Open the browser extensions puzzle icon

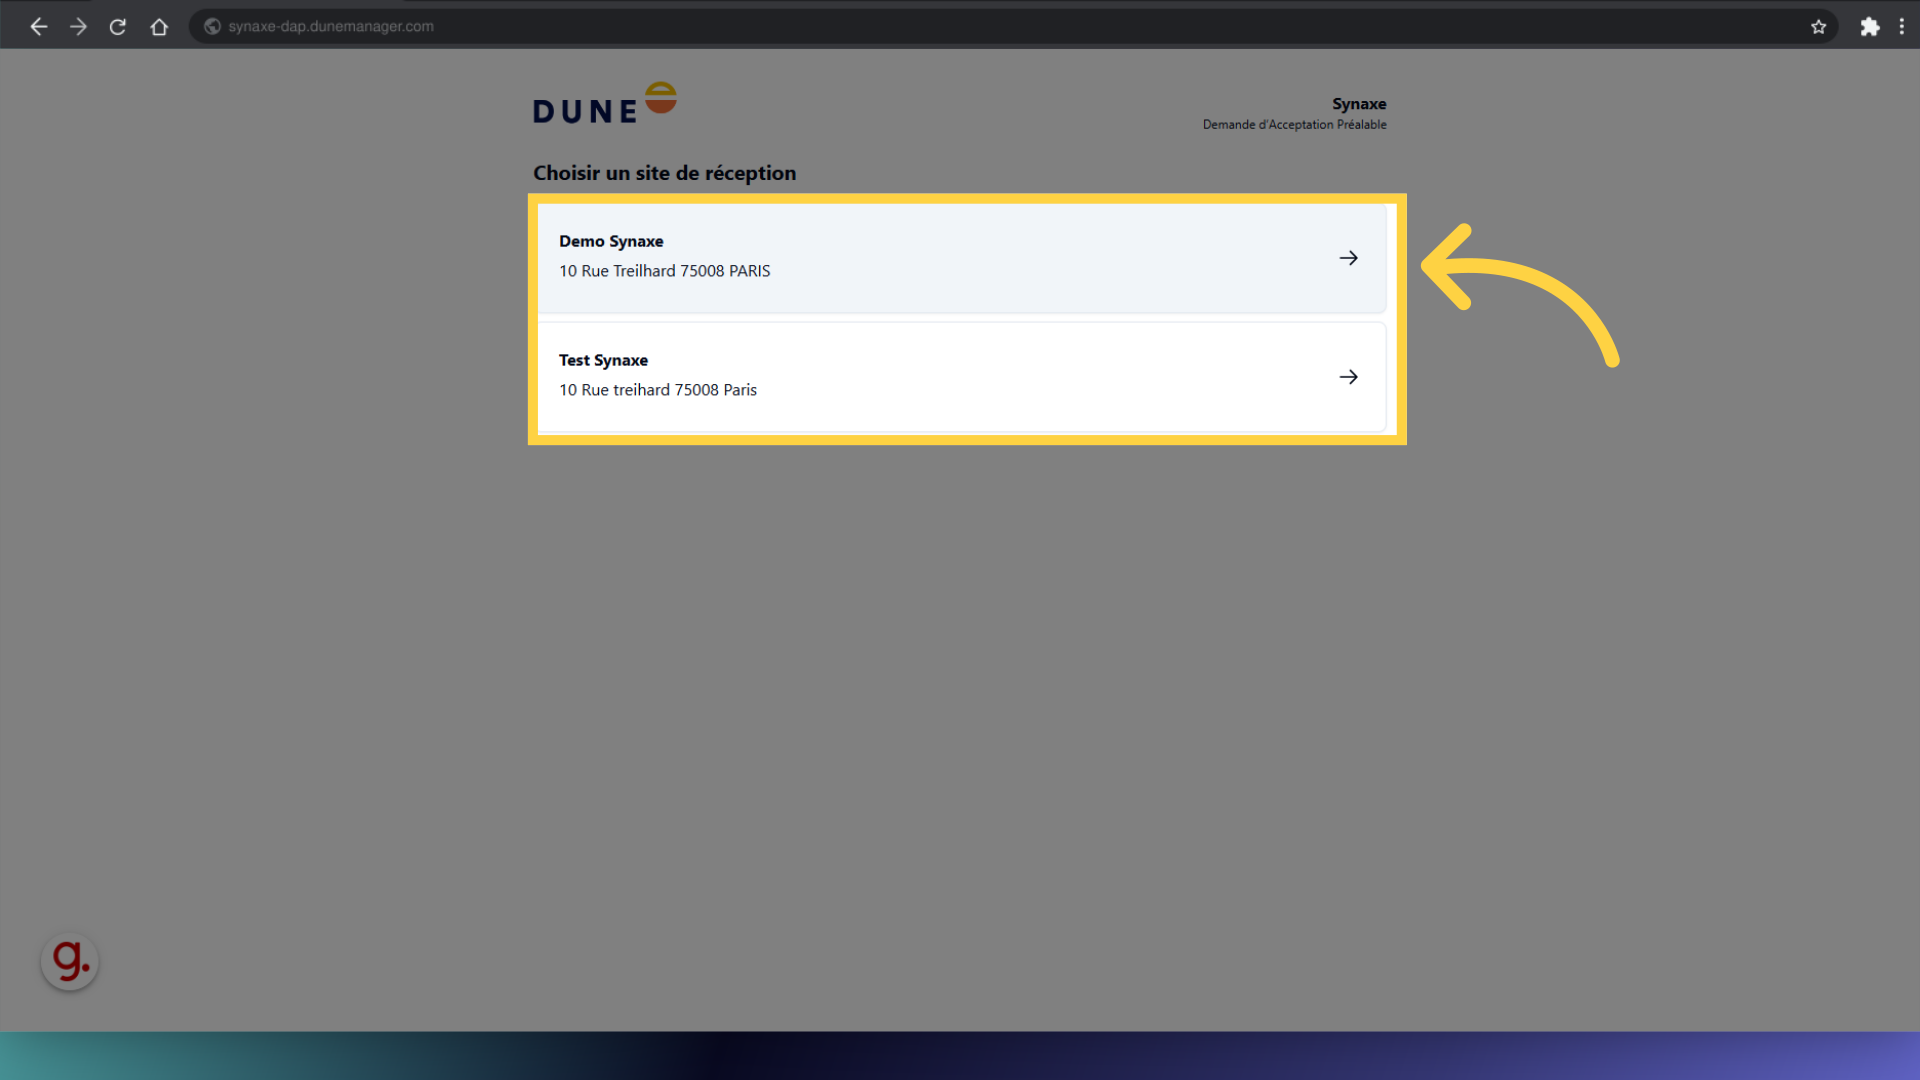click(1869, 27)
